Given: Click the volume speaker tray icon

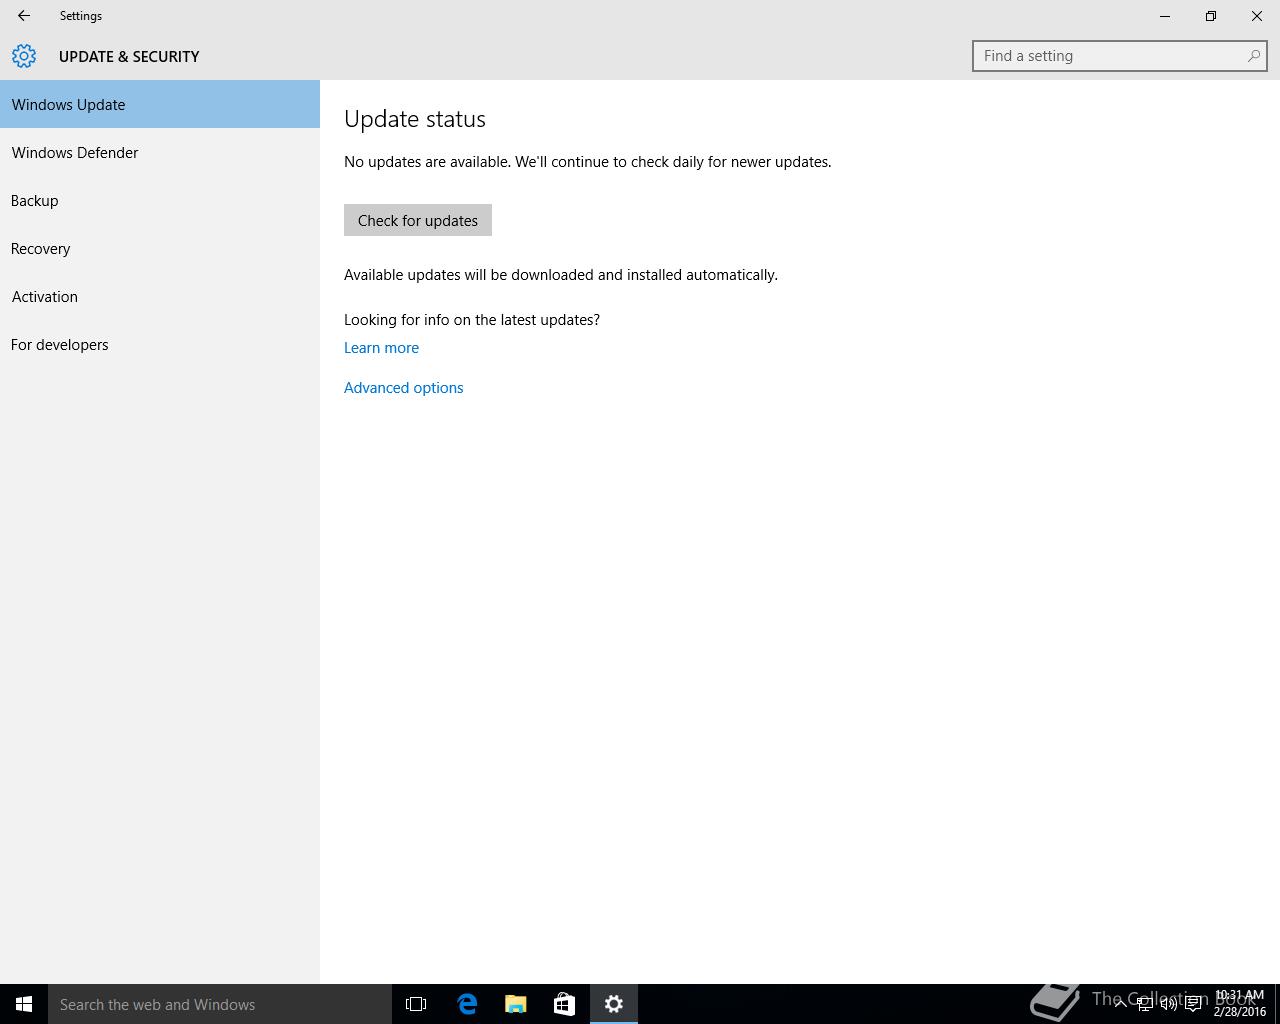Looking at the screenshot, I should (x=1168, y=1004).
